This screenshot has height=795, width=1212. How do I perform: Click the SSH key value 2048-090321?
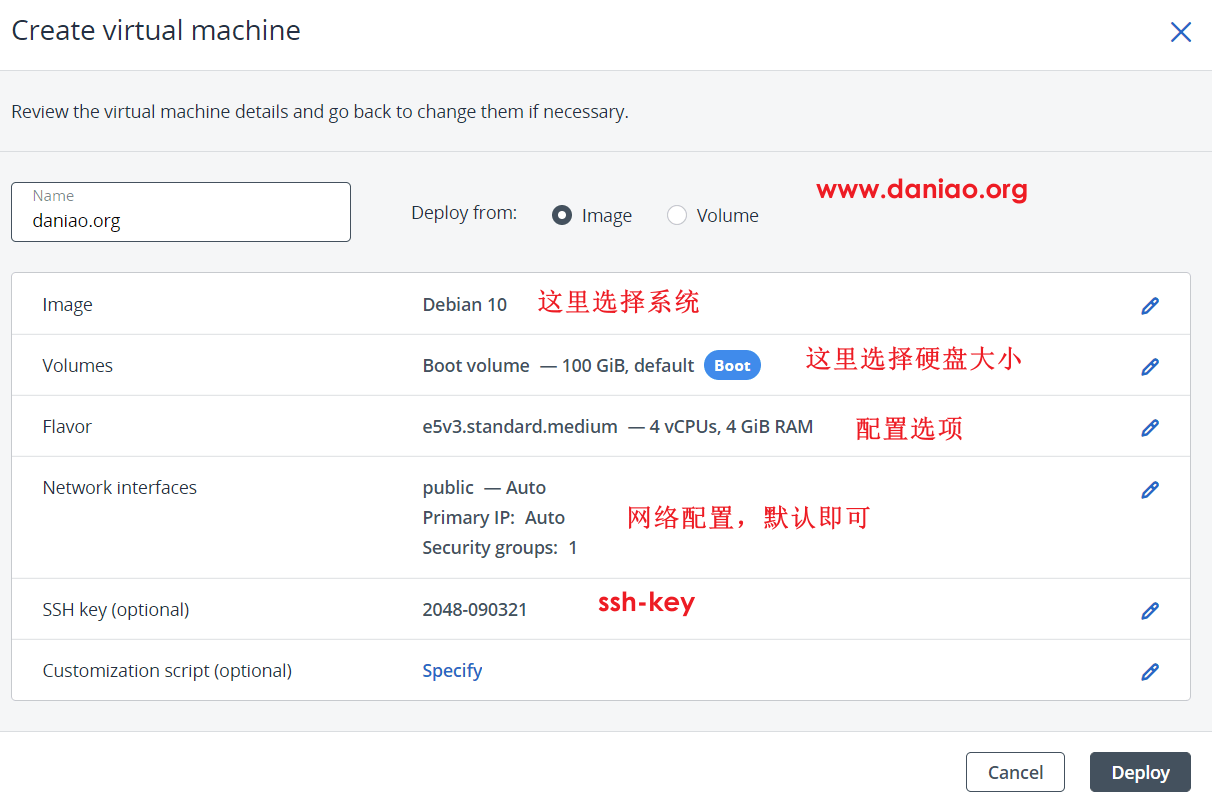click(x=474, y=610)
